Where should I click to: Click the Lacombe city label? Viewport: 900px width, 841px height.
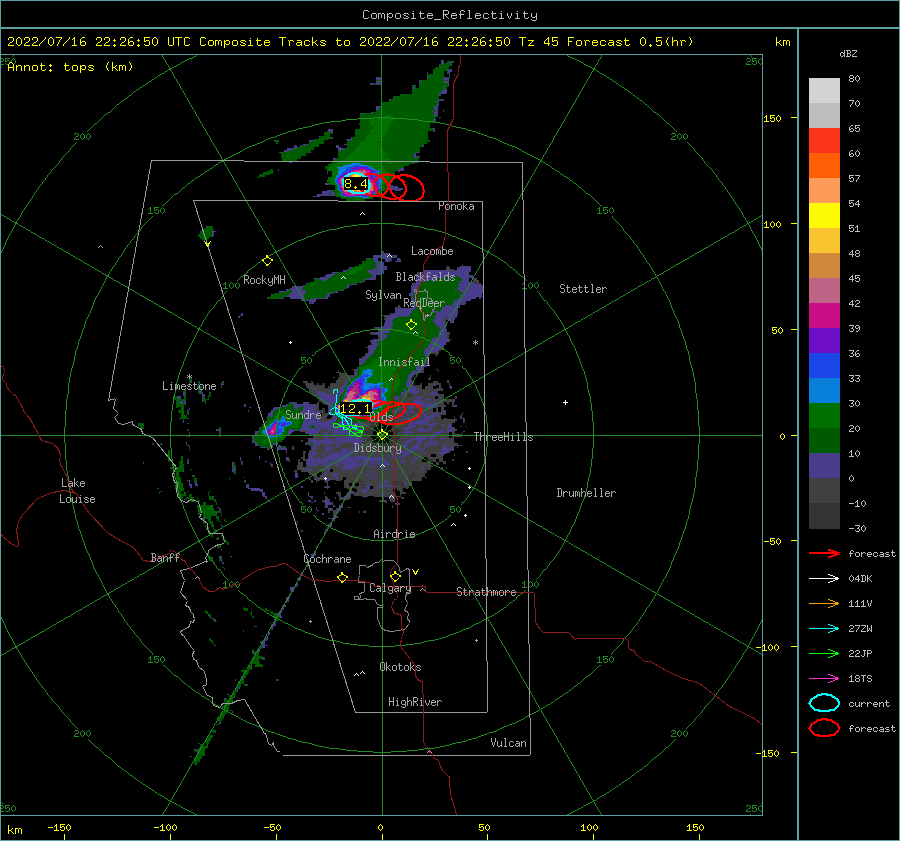[432, 251]
